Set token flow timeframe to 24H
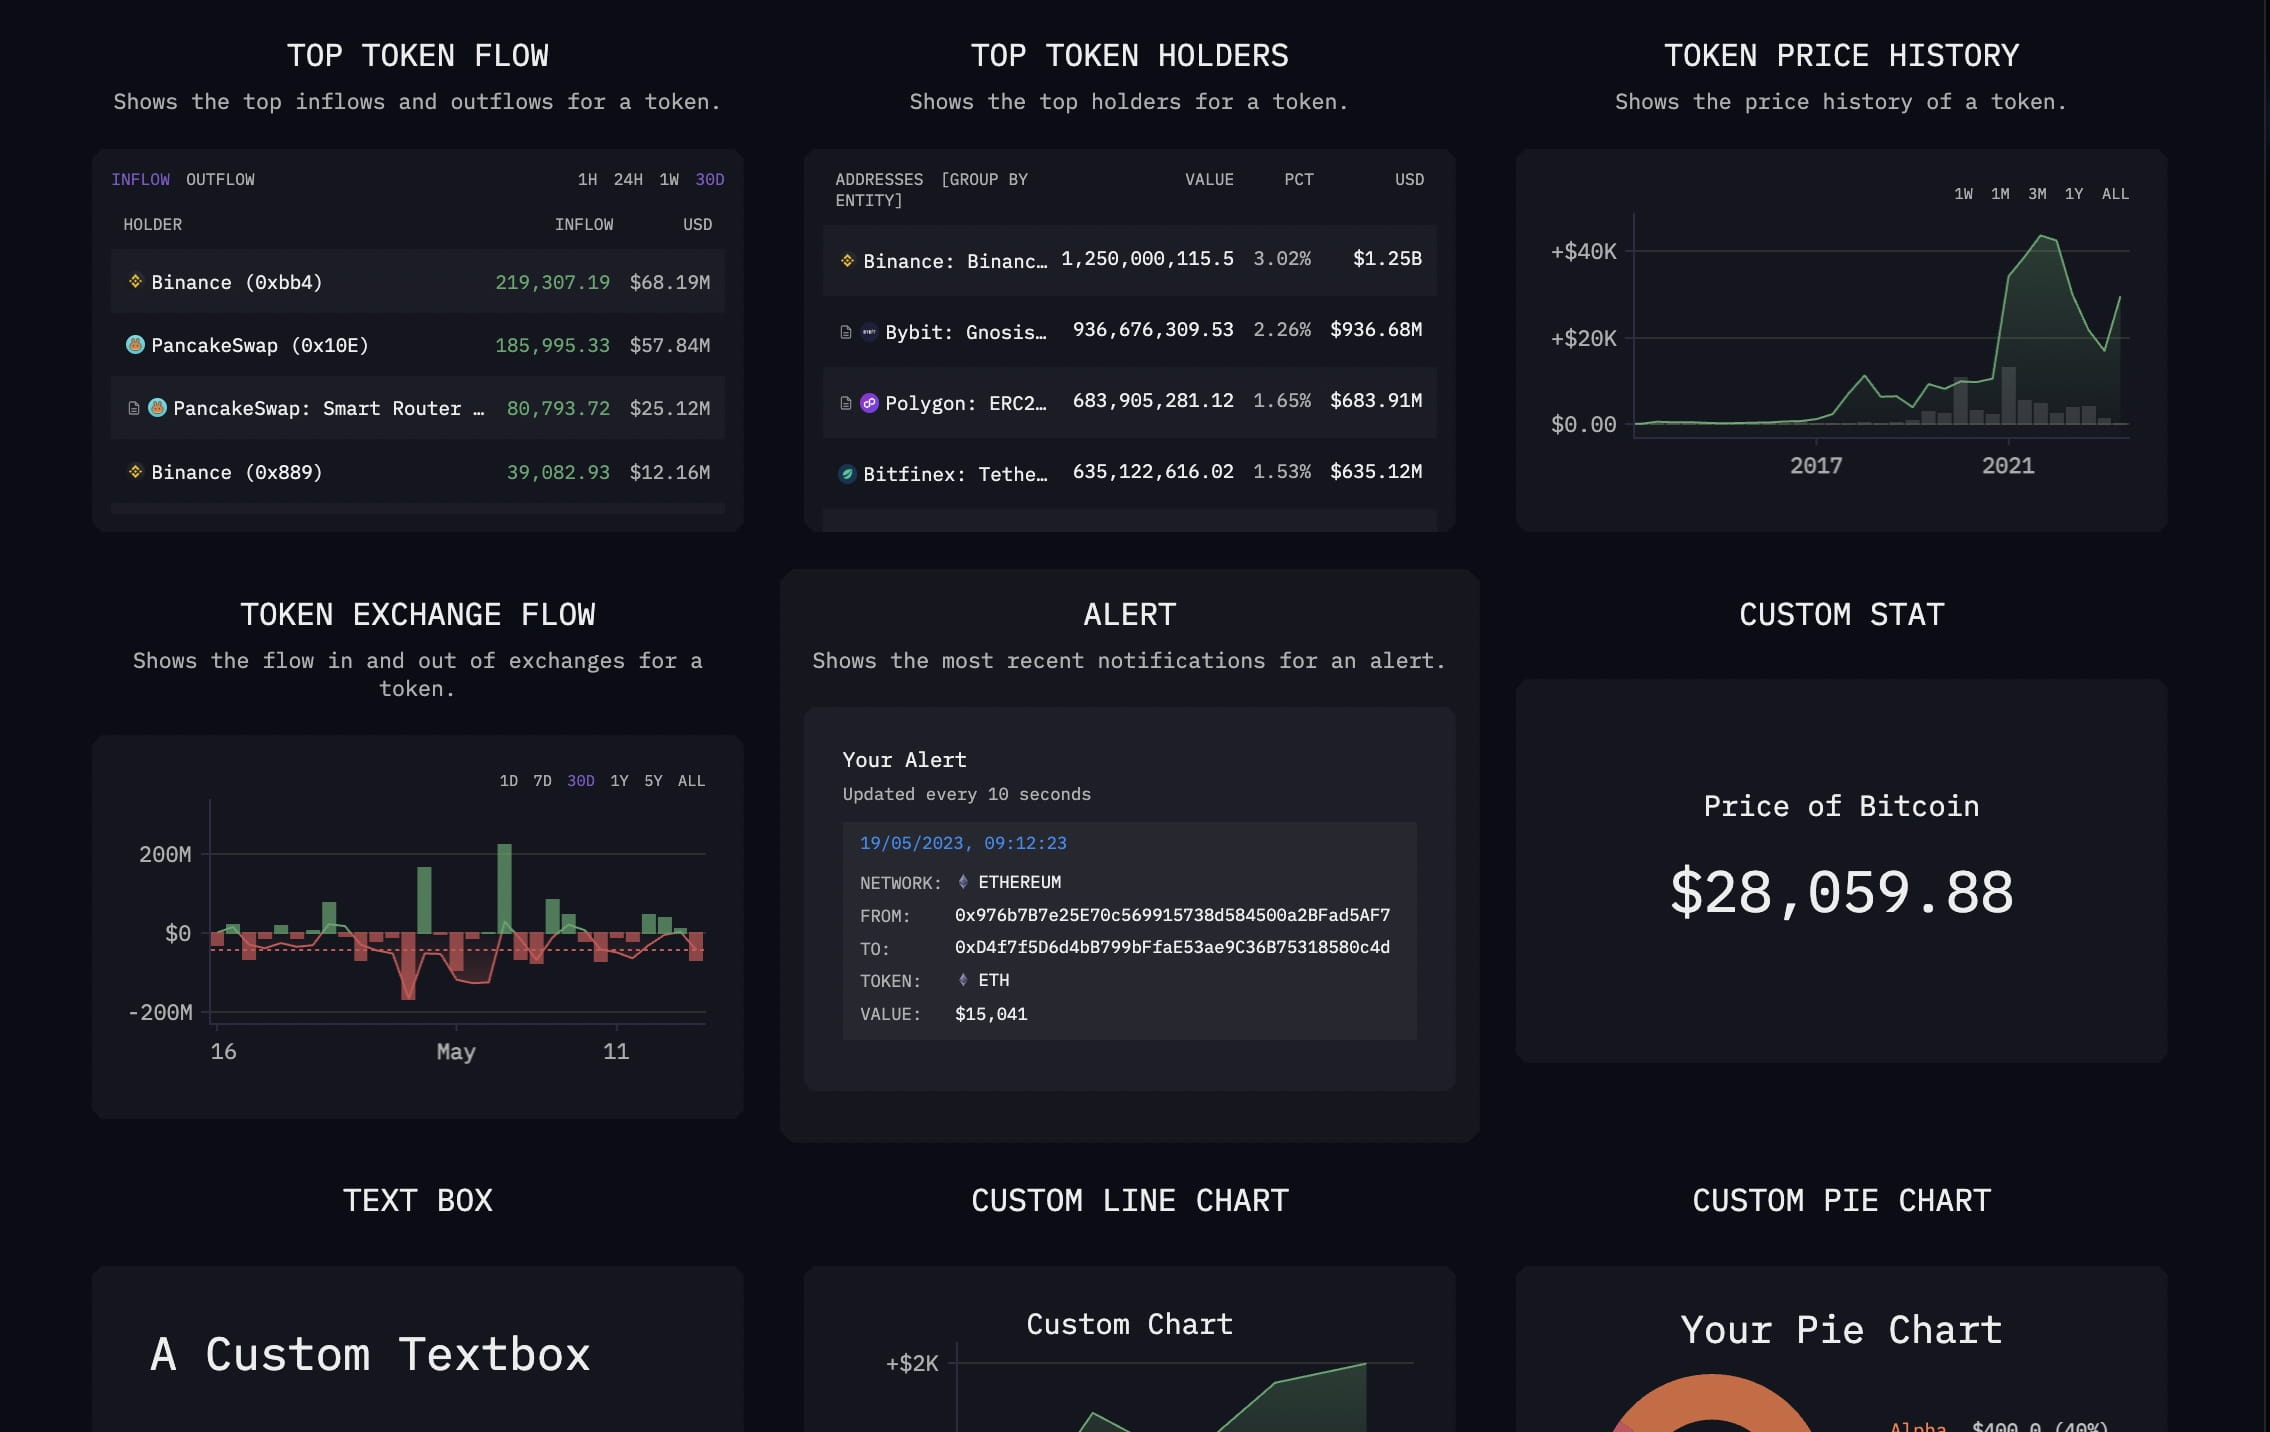 point(628,180)
